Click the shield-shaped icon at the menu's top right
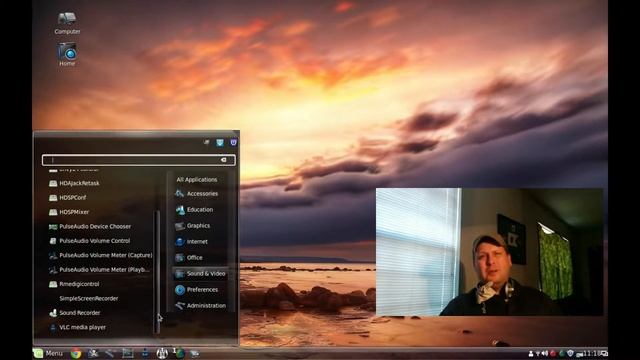 coord(233,142)
